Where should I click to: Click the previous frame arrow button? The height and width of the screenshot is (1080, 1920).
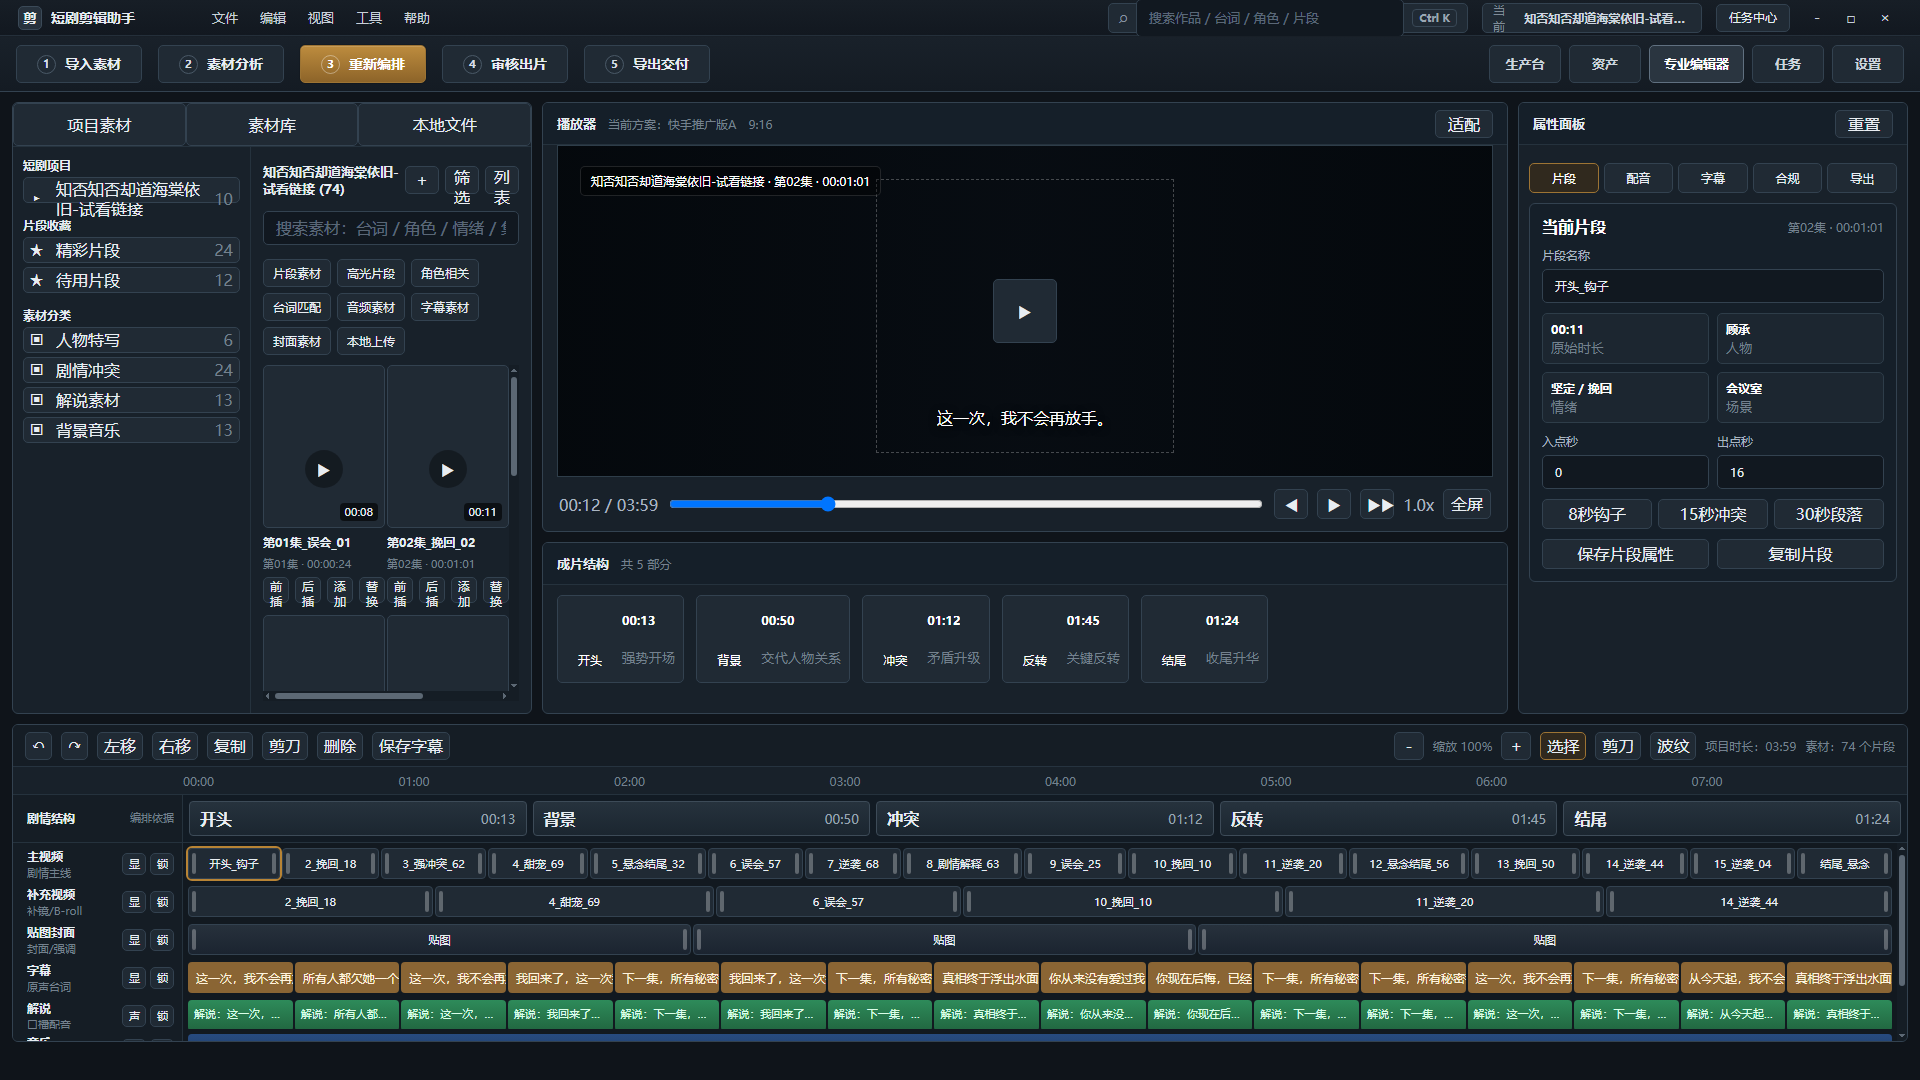[x=1291, y=505]
